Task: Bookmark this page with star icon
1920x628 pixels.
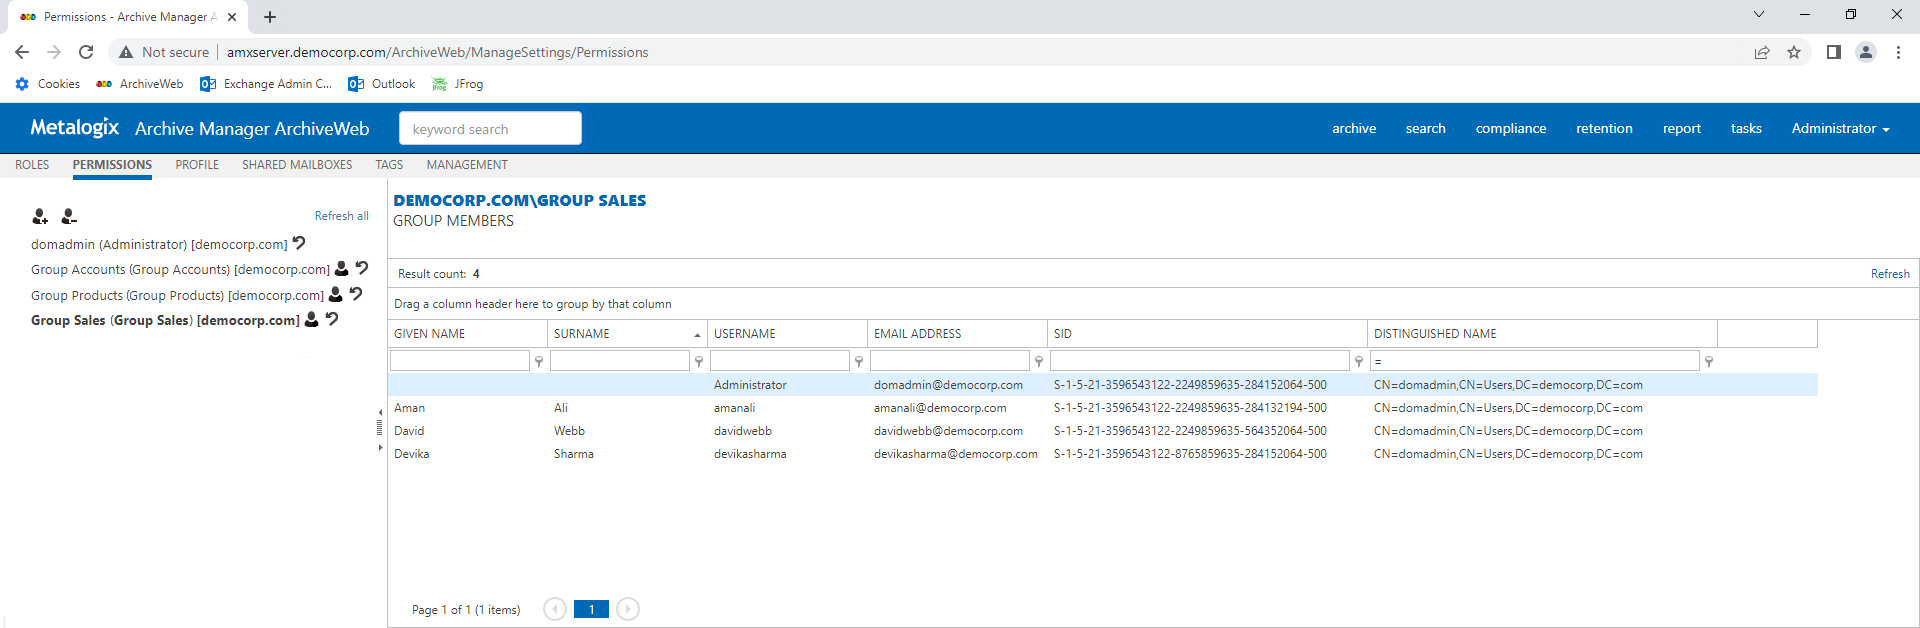Action: point(1794,52)
